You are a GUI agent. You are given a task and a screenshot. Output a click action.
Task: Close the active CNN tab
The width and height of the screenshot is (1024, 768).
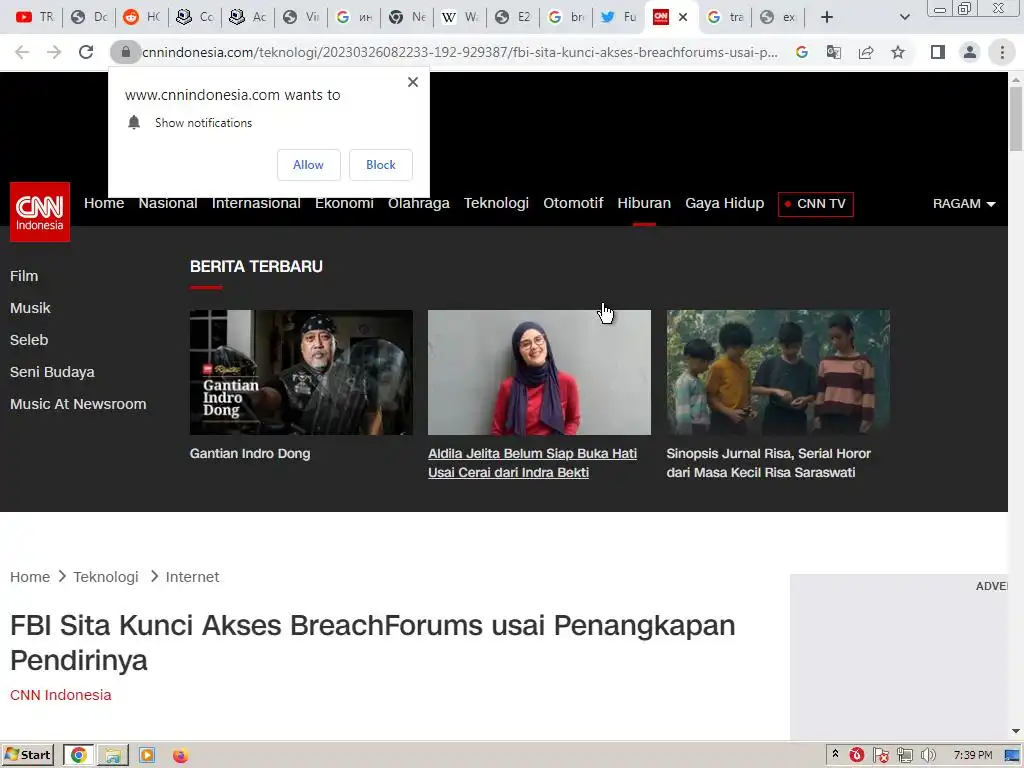click(x=682, y=17)
